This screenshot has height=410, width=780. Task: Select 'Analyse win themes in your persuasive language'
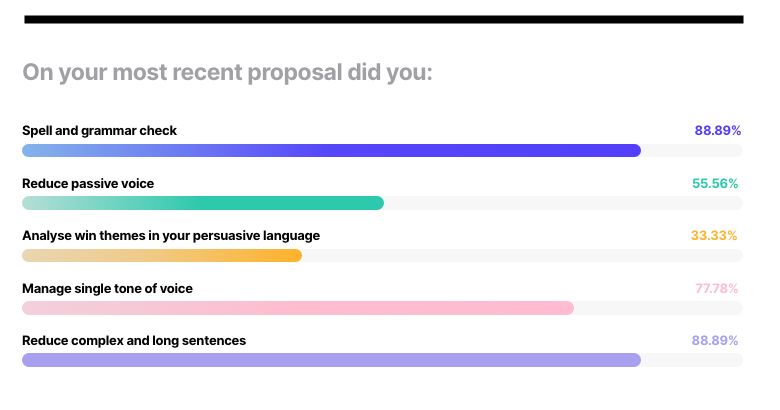tap(171, 236)
